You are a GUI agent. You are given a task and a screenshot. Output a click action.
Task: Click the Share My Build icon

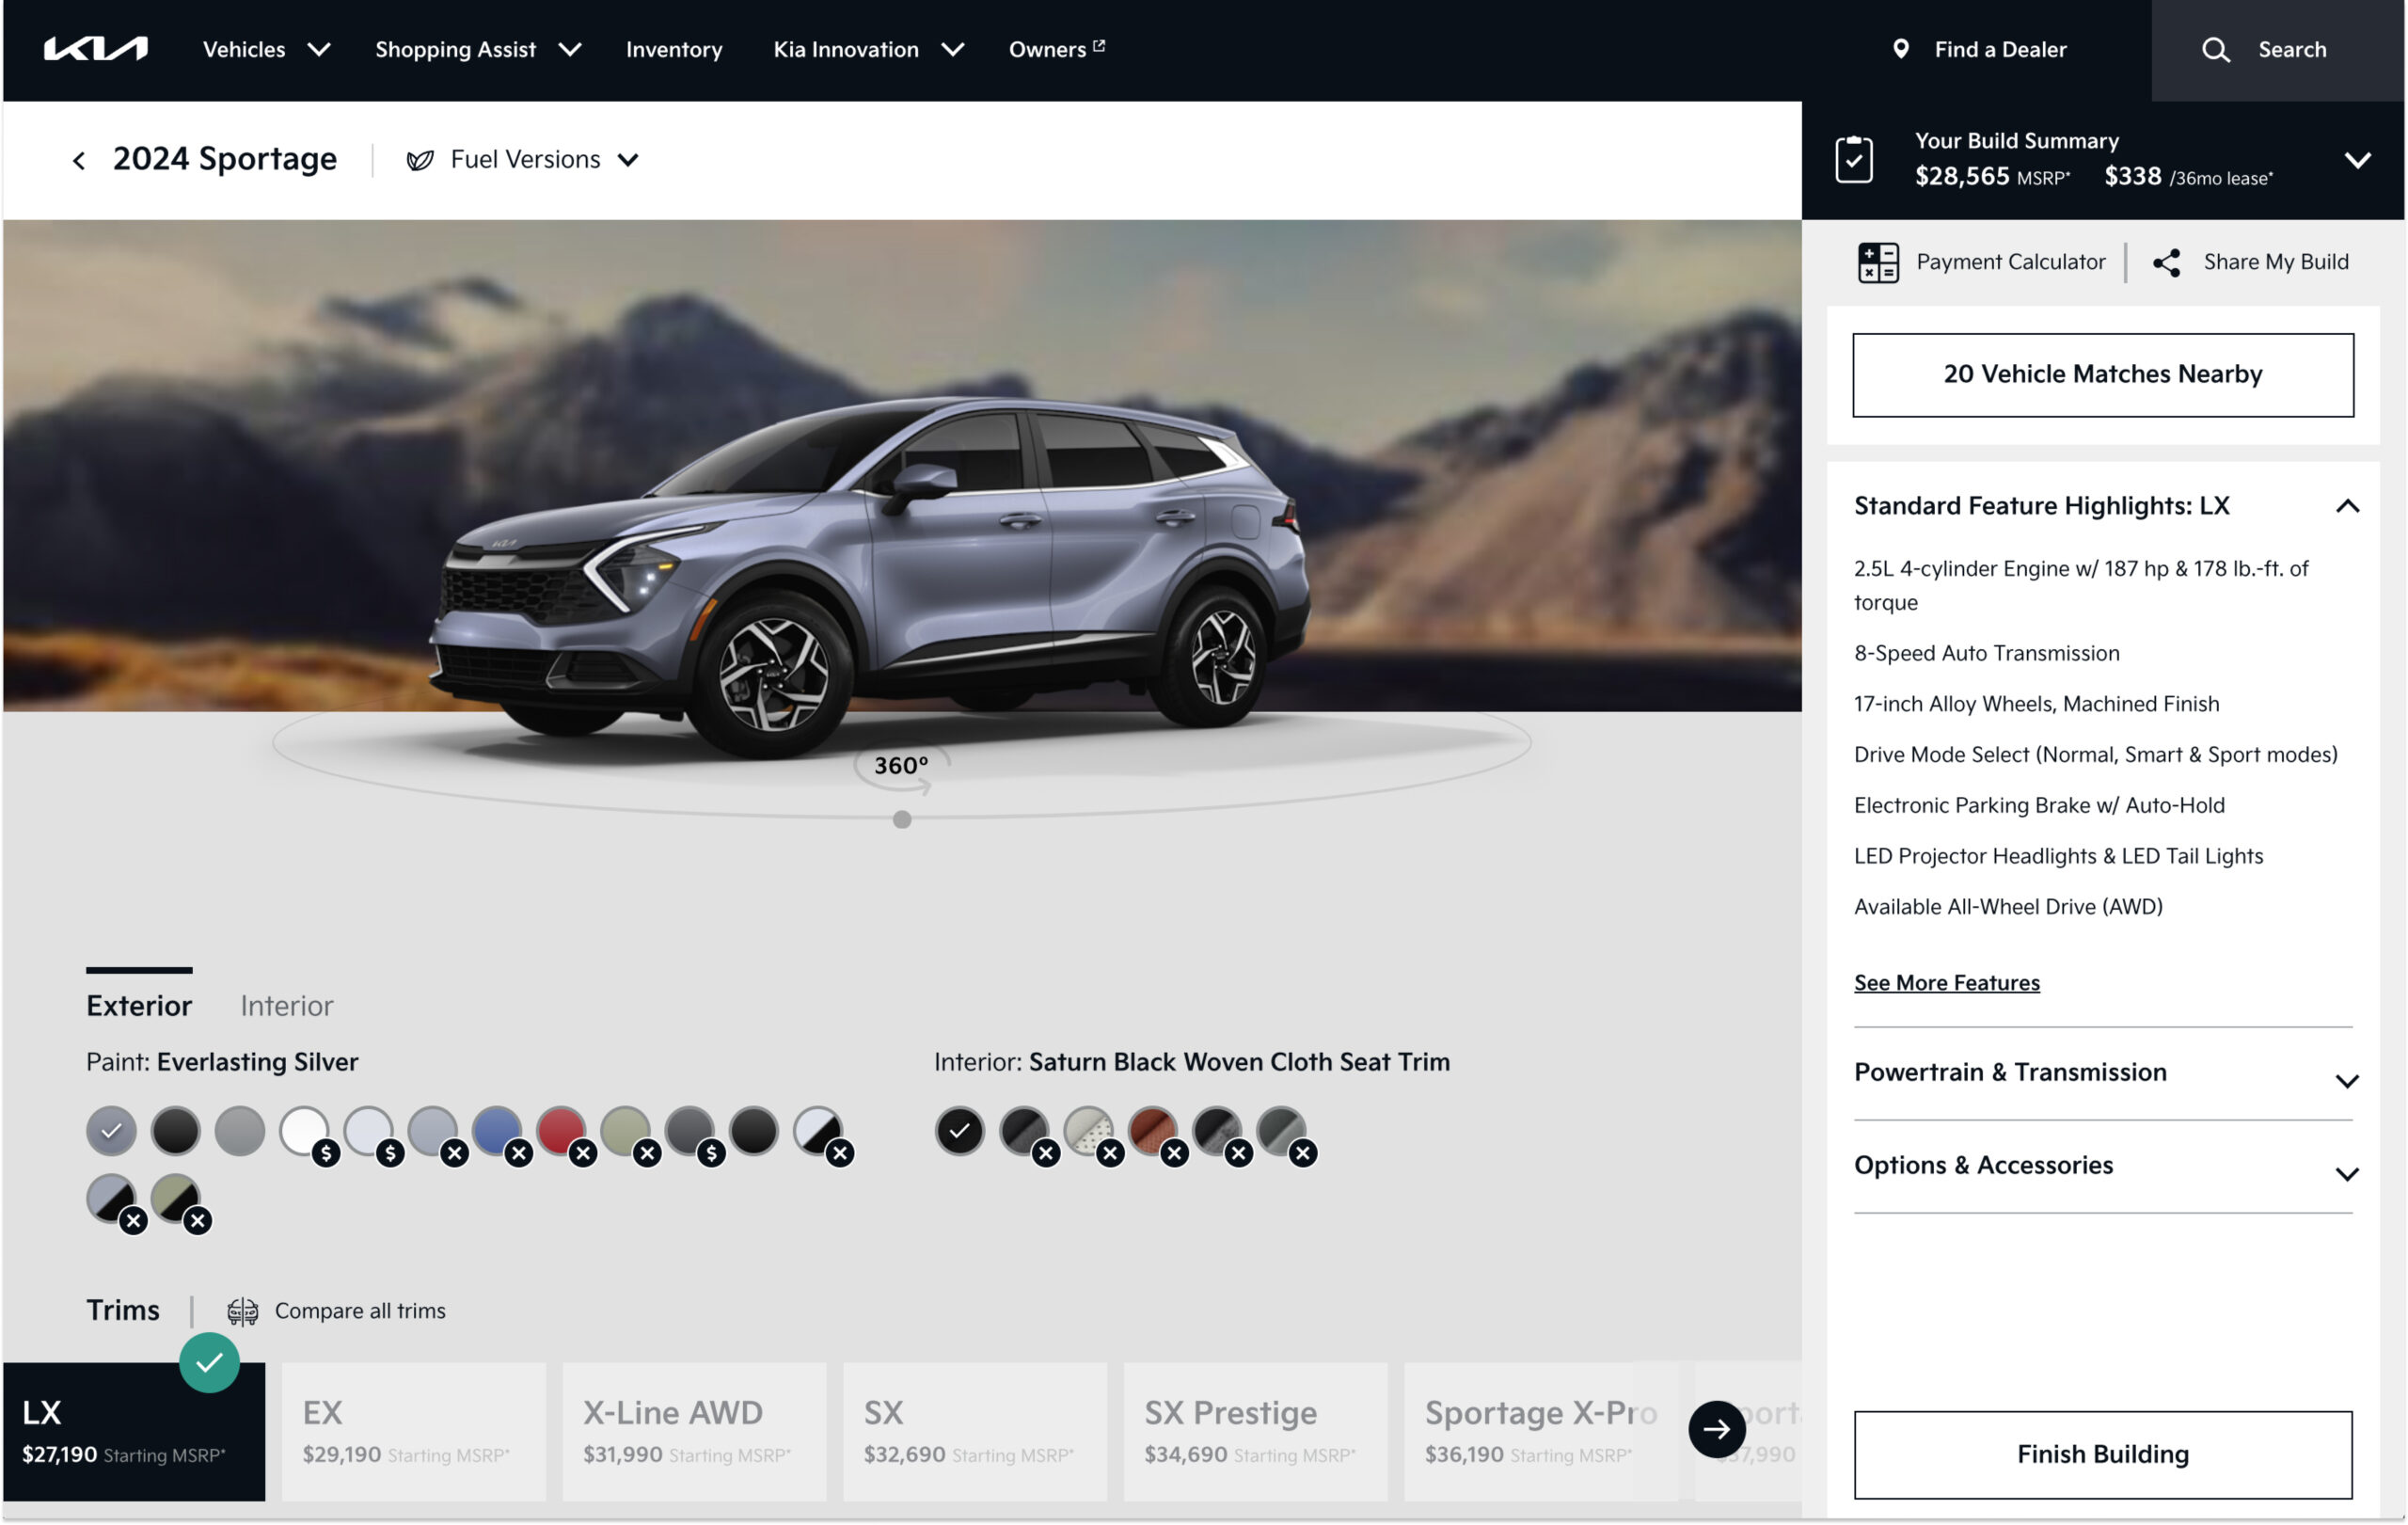click(x=2168, y=261)
